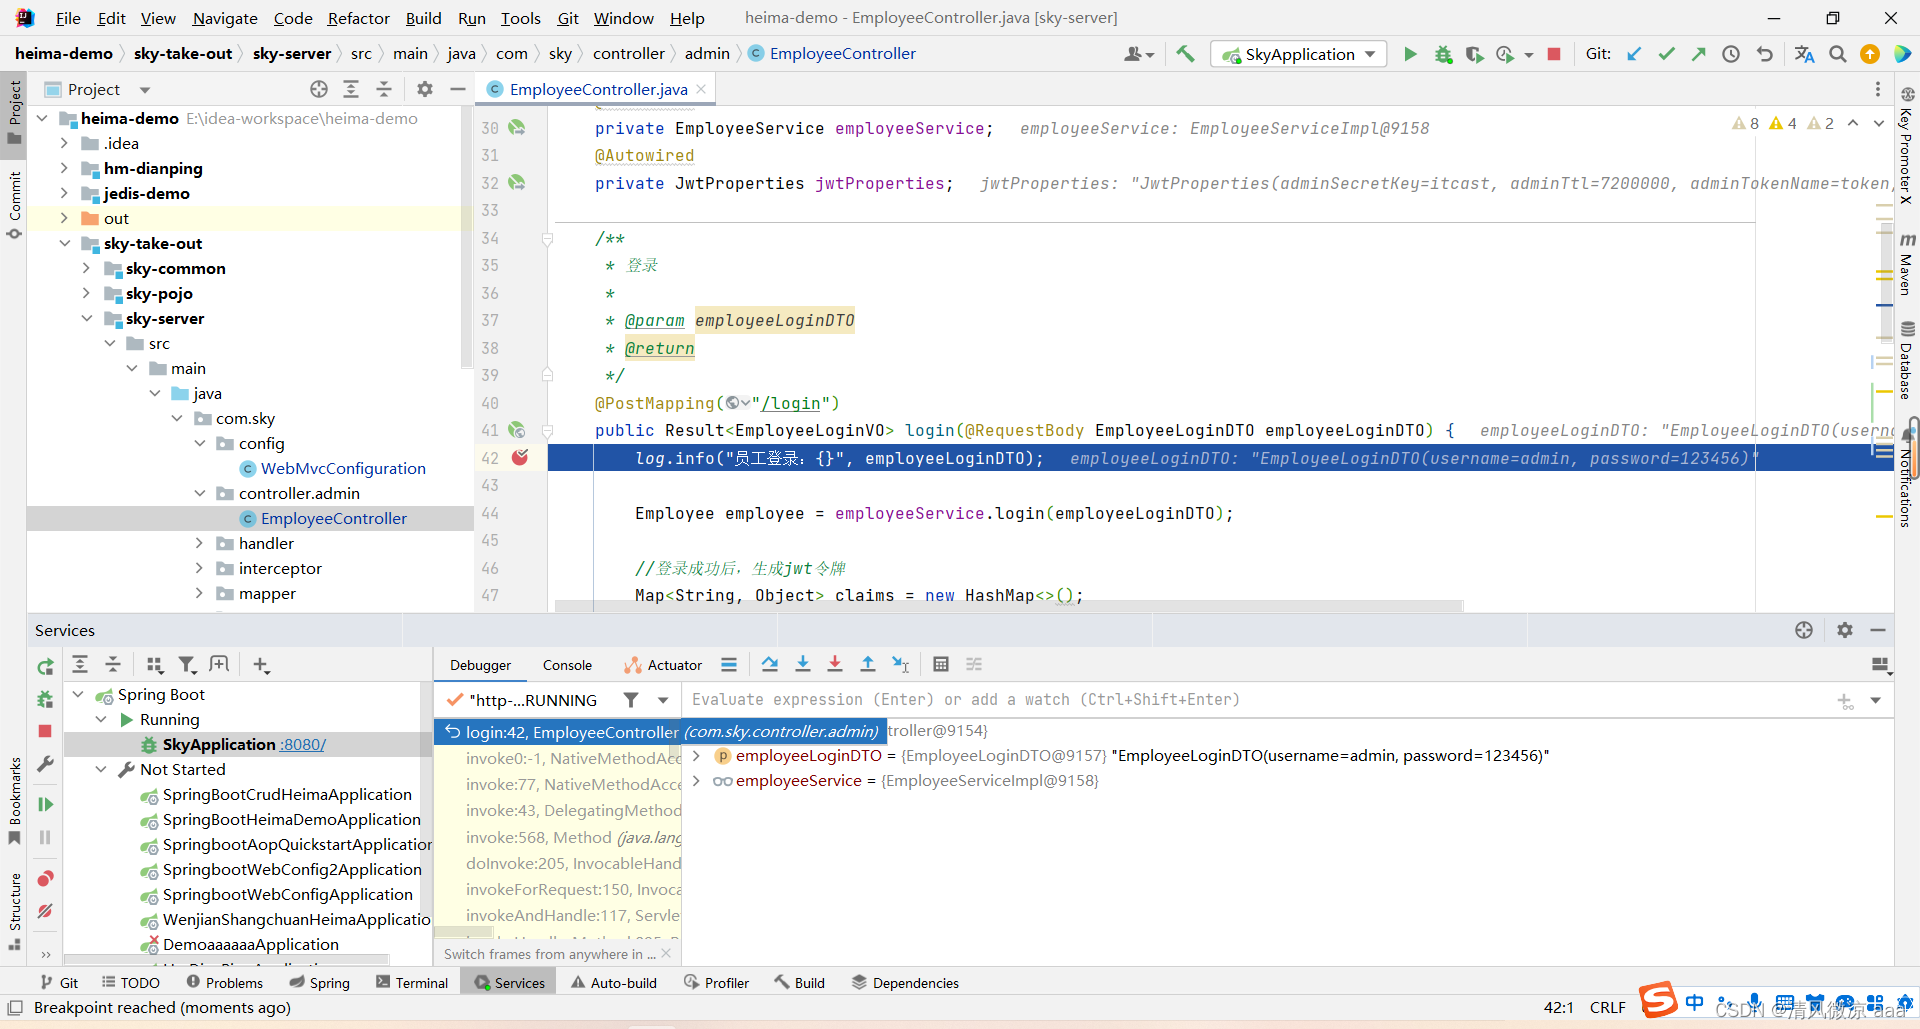The height and width of the screenshot is (1029, 1920).
Task: Open Search Everywhere with the magnifier icon
Action: coord(1837,54)
